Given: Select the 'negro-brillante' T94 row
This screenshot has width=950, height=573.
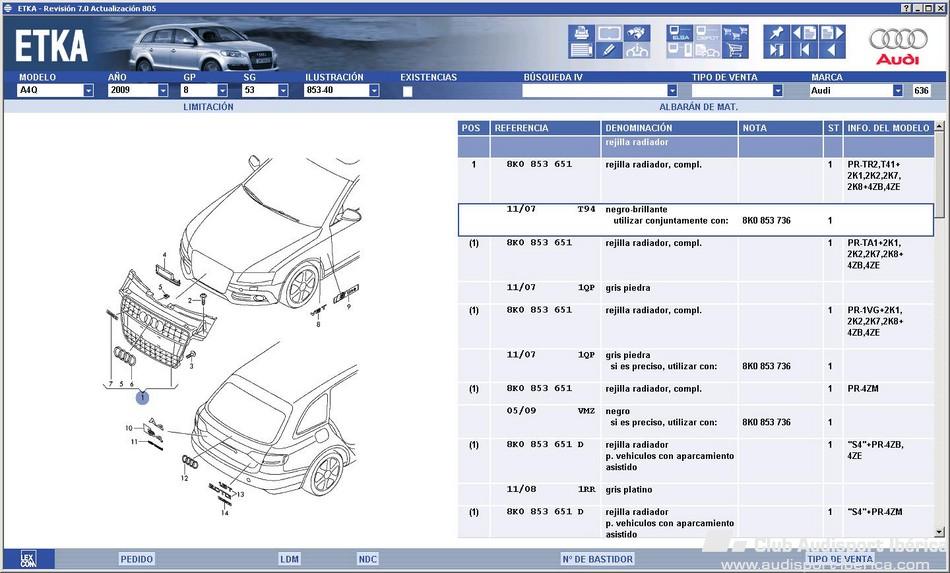Looking at the screenshot, I should coord(696,220).
